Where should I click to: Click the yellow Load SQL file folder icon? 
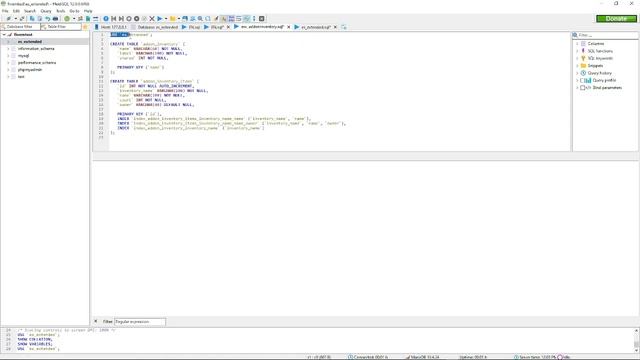pyautogui.click(x=173, y=19)
